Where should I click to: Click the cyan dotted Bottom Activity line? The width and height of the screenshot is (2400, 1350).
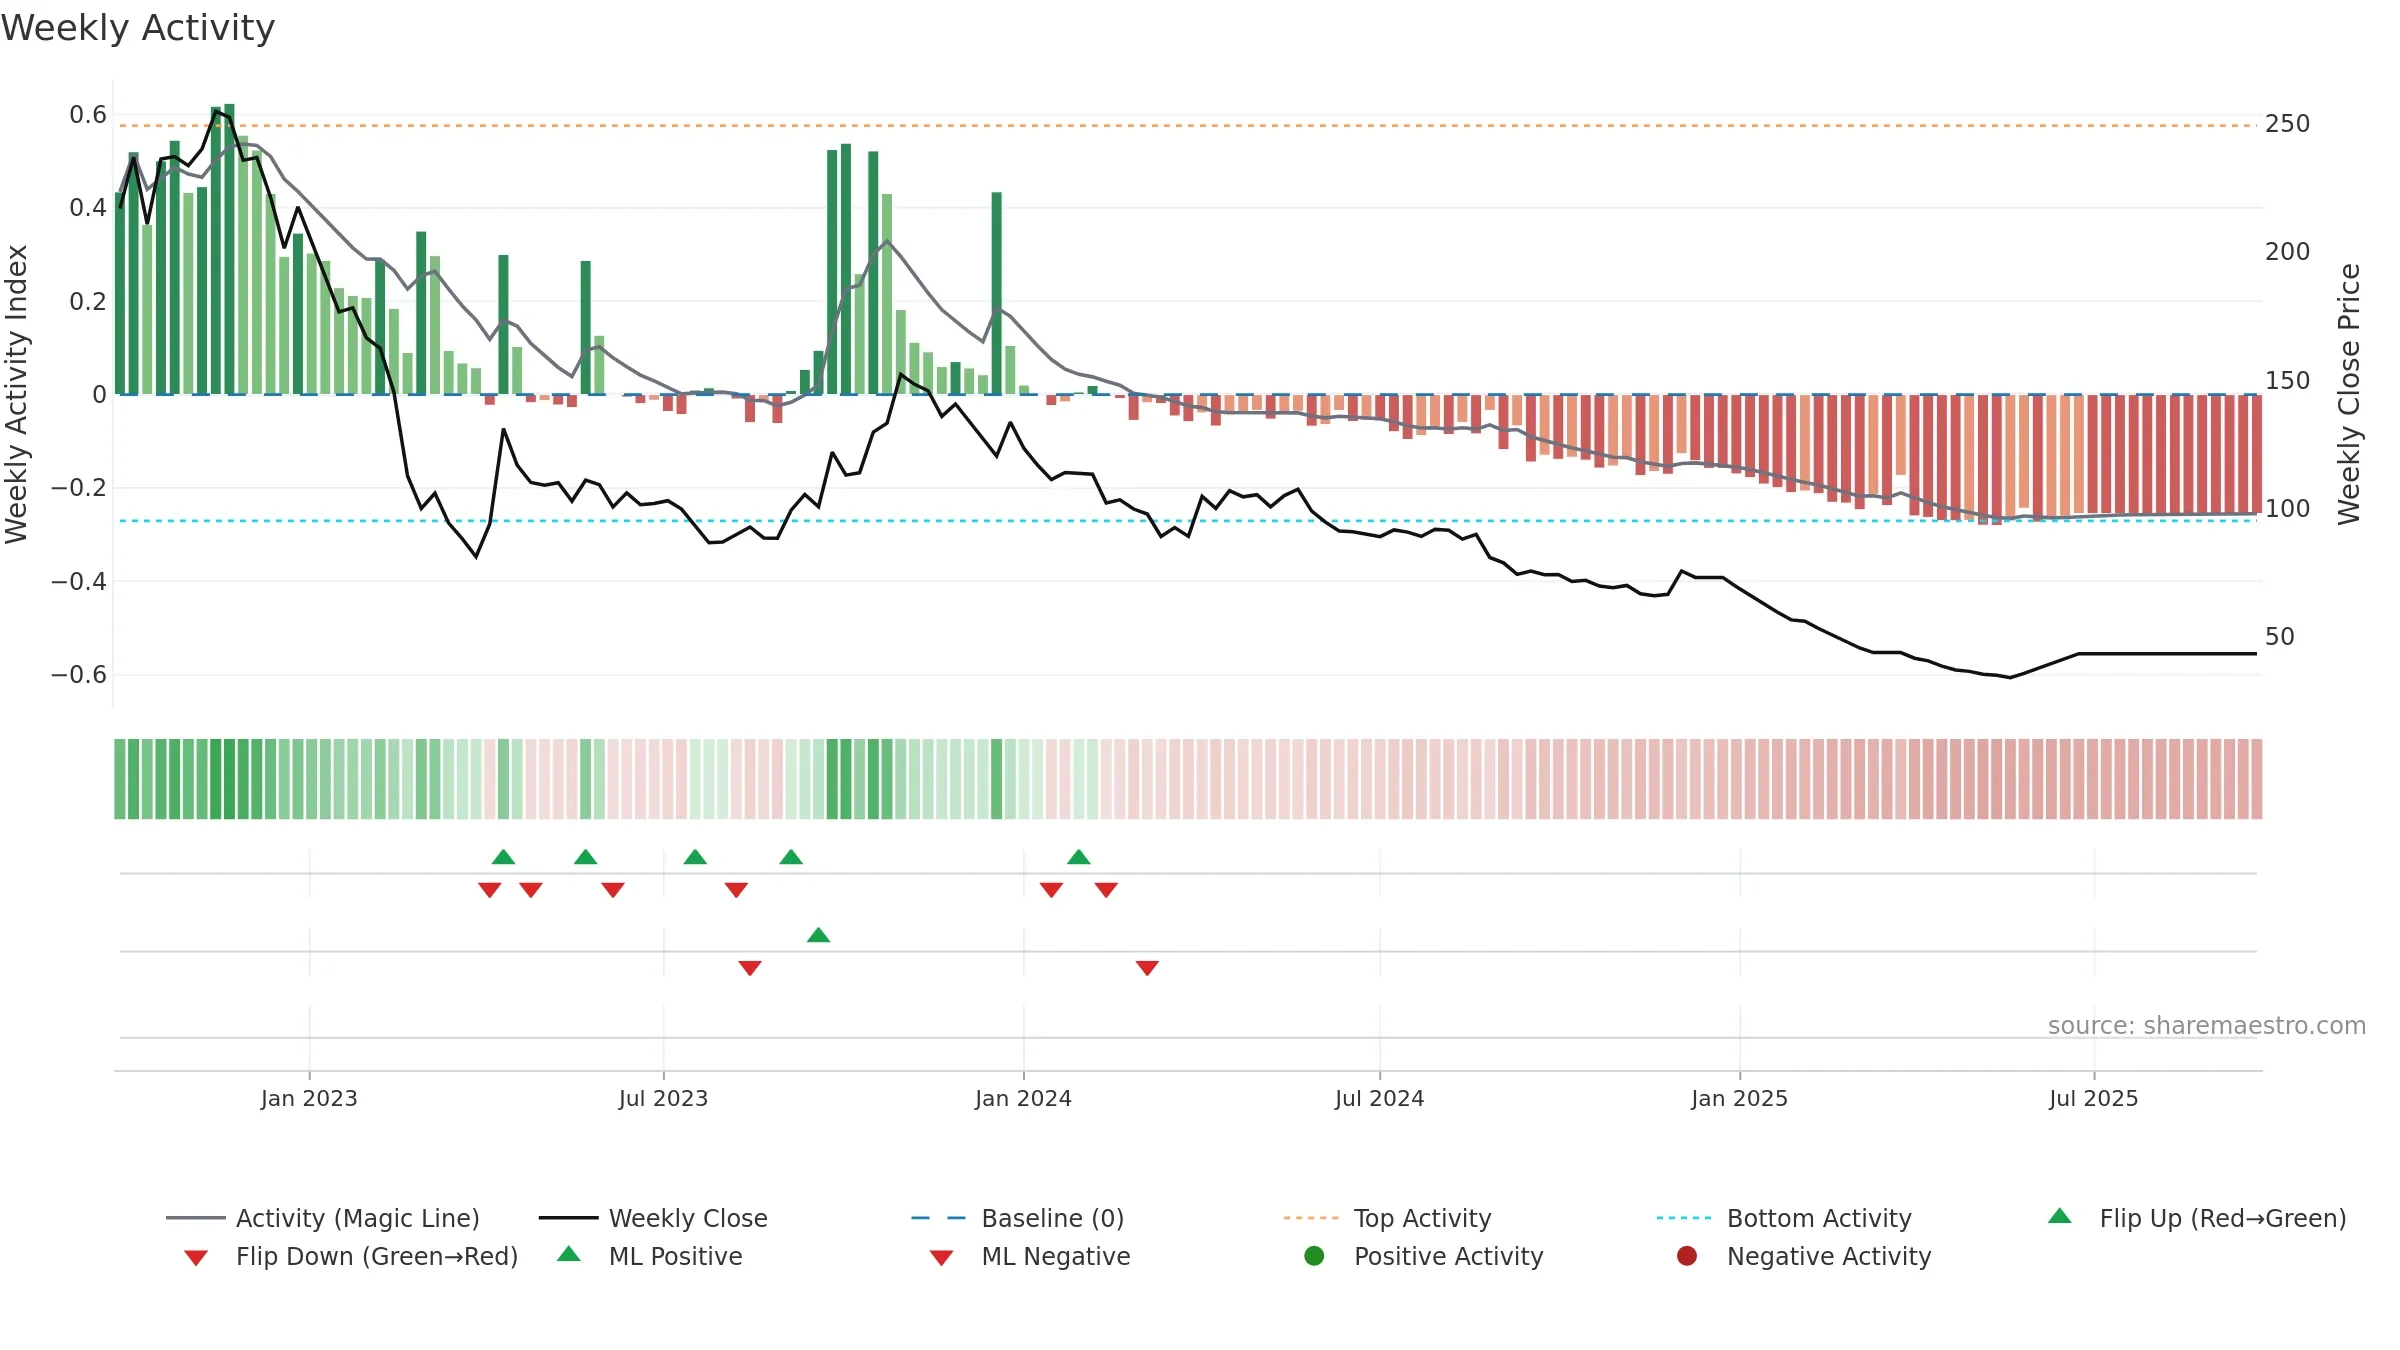pos(1188,521)
